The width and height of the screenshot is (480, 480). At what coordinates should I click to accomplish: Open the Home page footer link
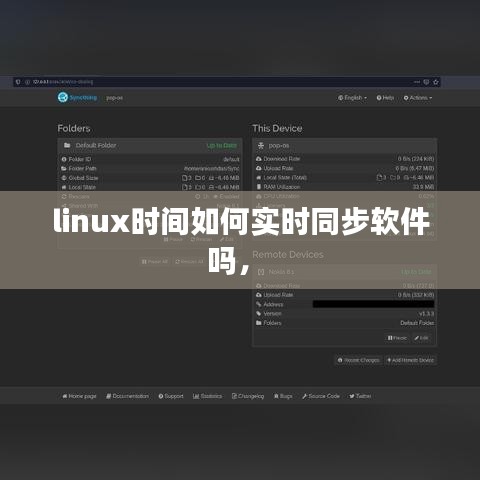point(79,396)
